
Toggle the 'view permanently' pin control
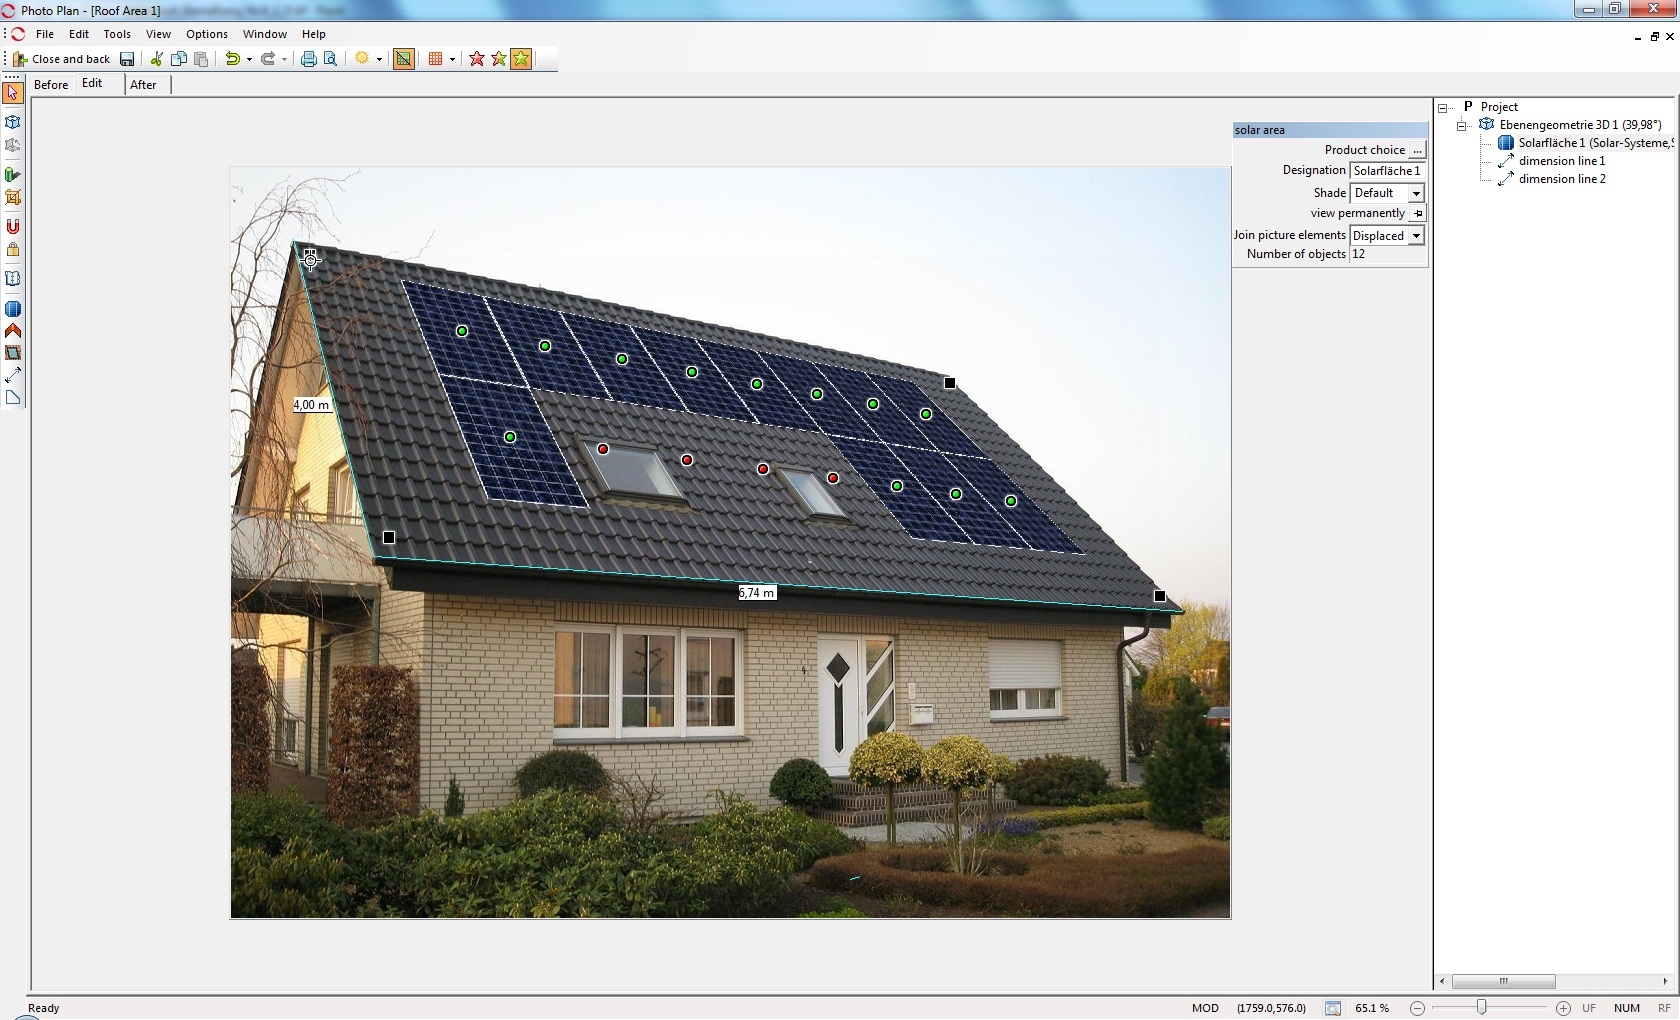point(1419,213)
